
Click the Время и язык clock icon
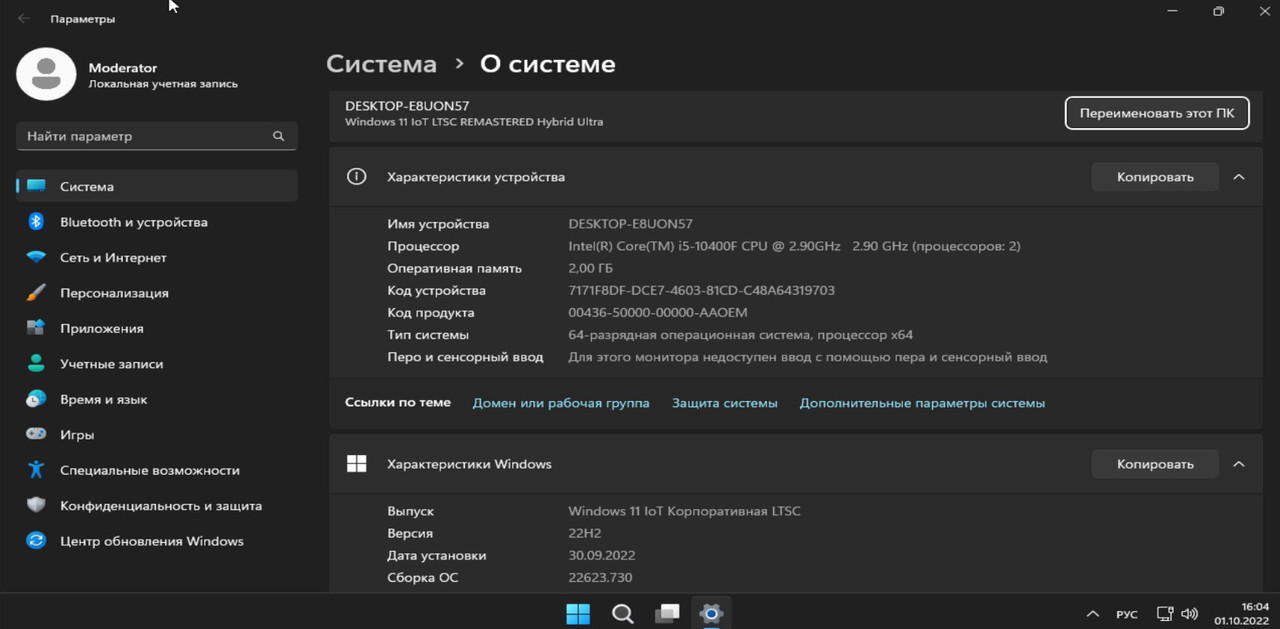click(x=36, y=399)
